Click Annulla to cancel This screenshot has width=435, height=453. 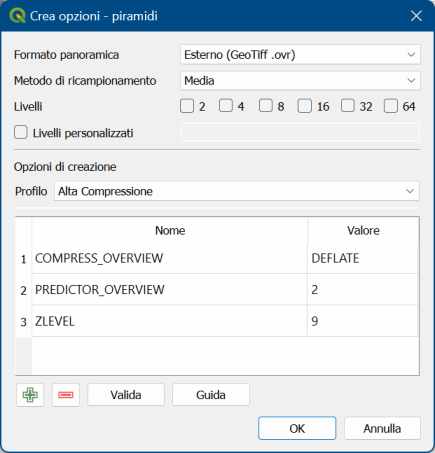click(382, 428)
